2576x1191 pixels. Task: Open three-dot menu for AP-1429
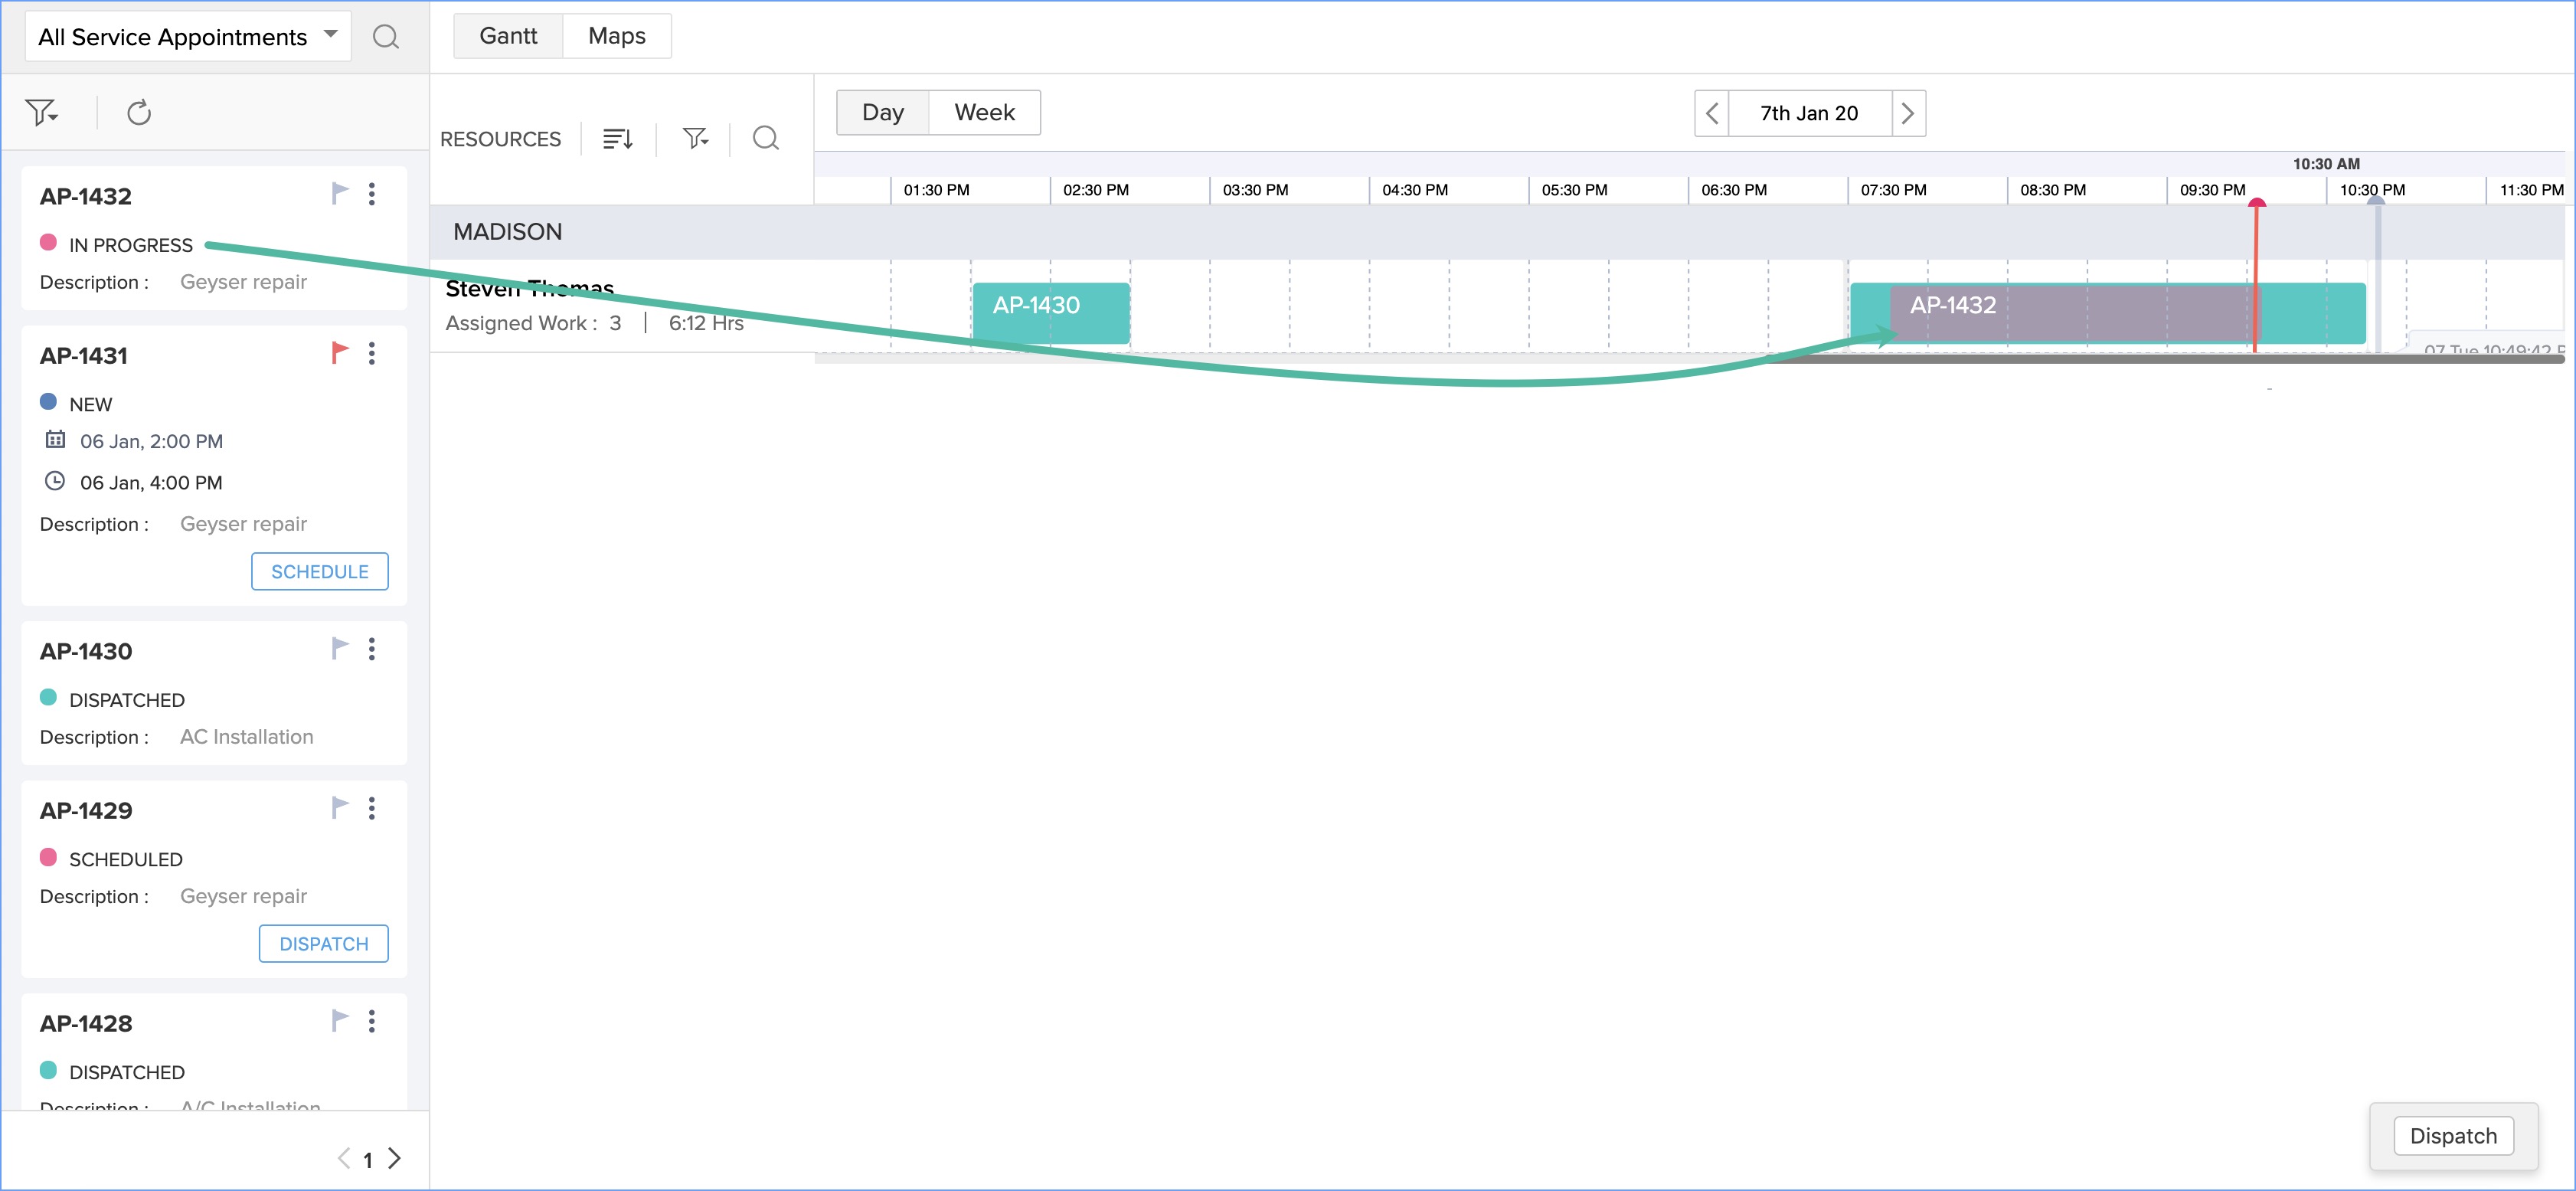(x=372, y=808)
